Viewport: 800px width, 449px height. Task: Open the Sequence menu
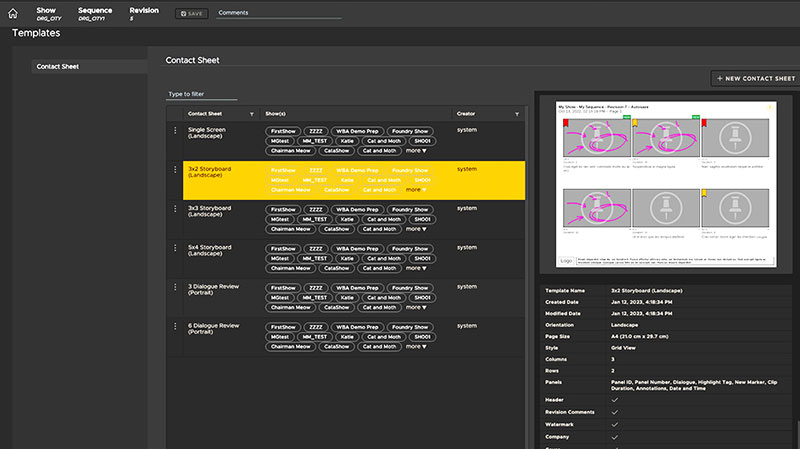click(95, 14)
